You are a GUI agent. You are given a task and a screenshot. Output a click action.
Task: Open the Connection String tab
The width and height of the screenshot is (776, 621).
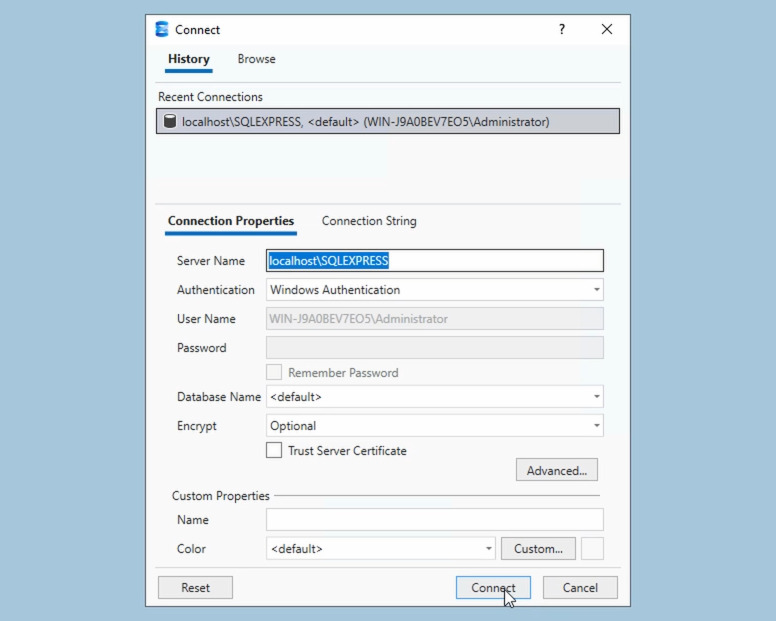click(x=369, y=221)
